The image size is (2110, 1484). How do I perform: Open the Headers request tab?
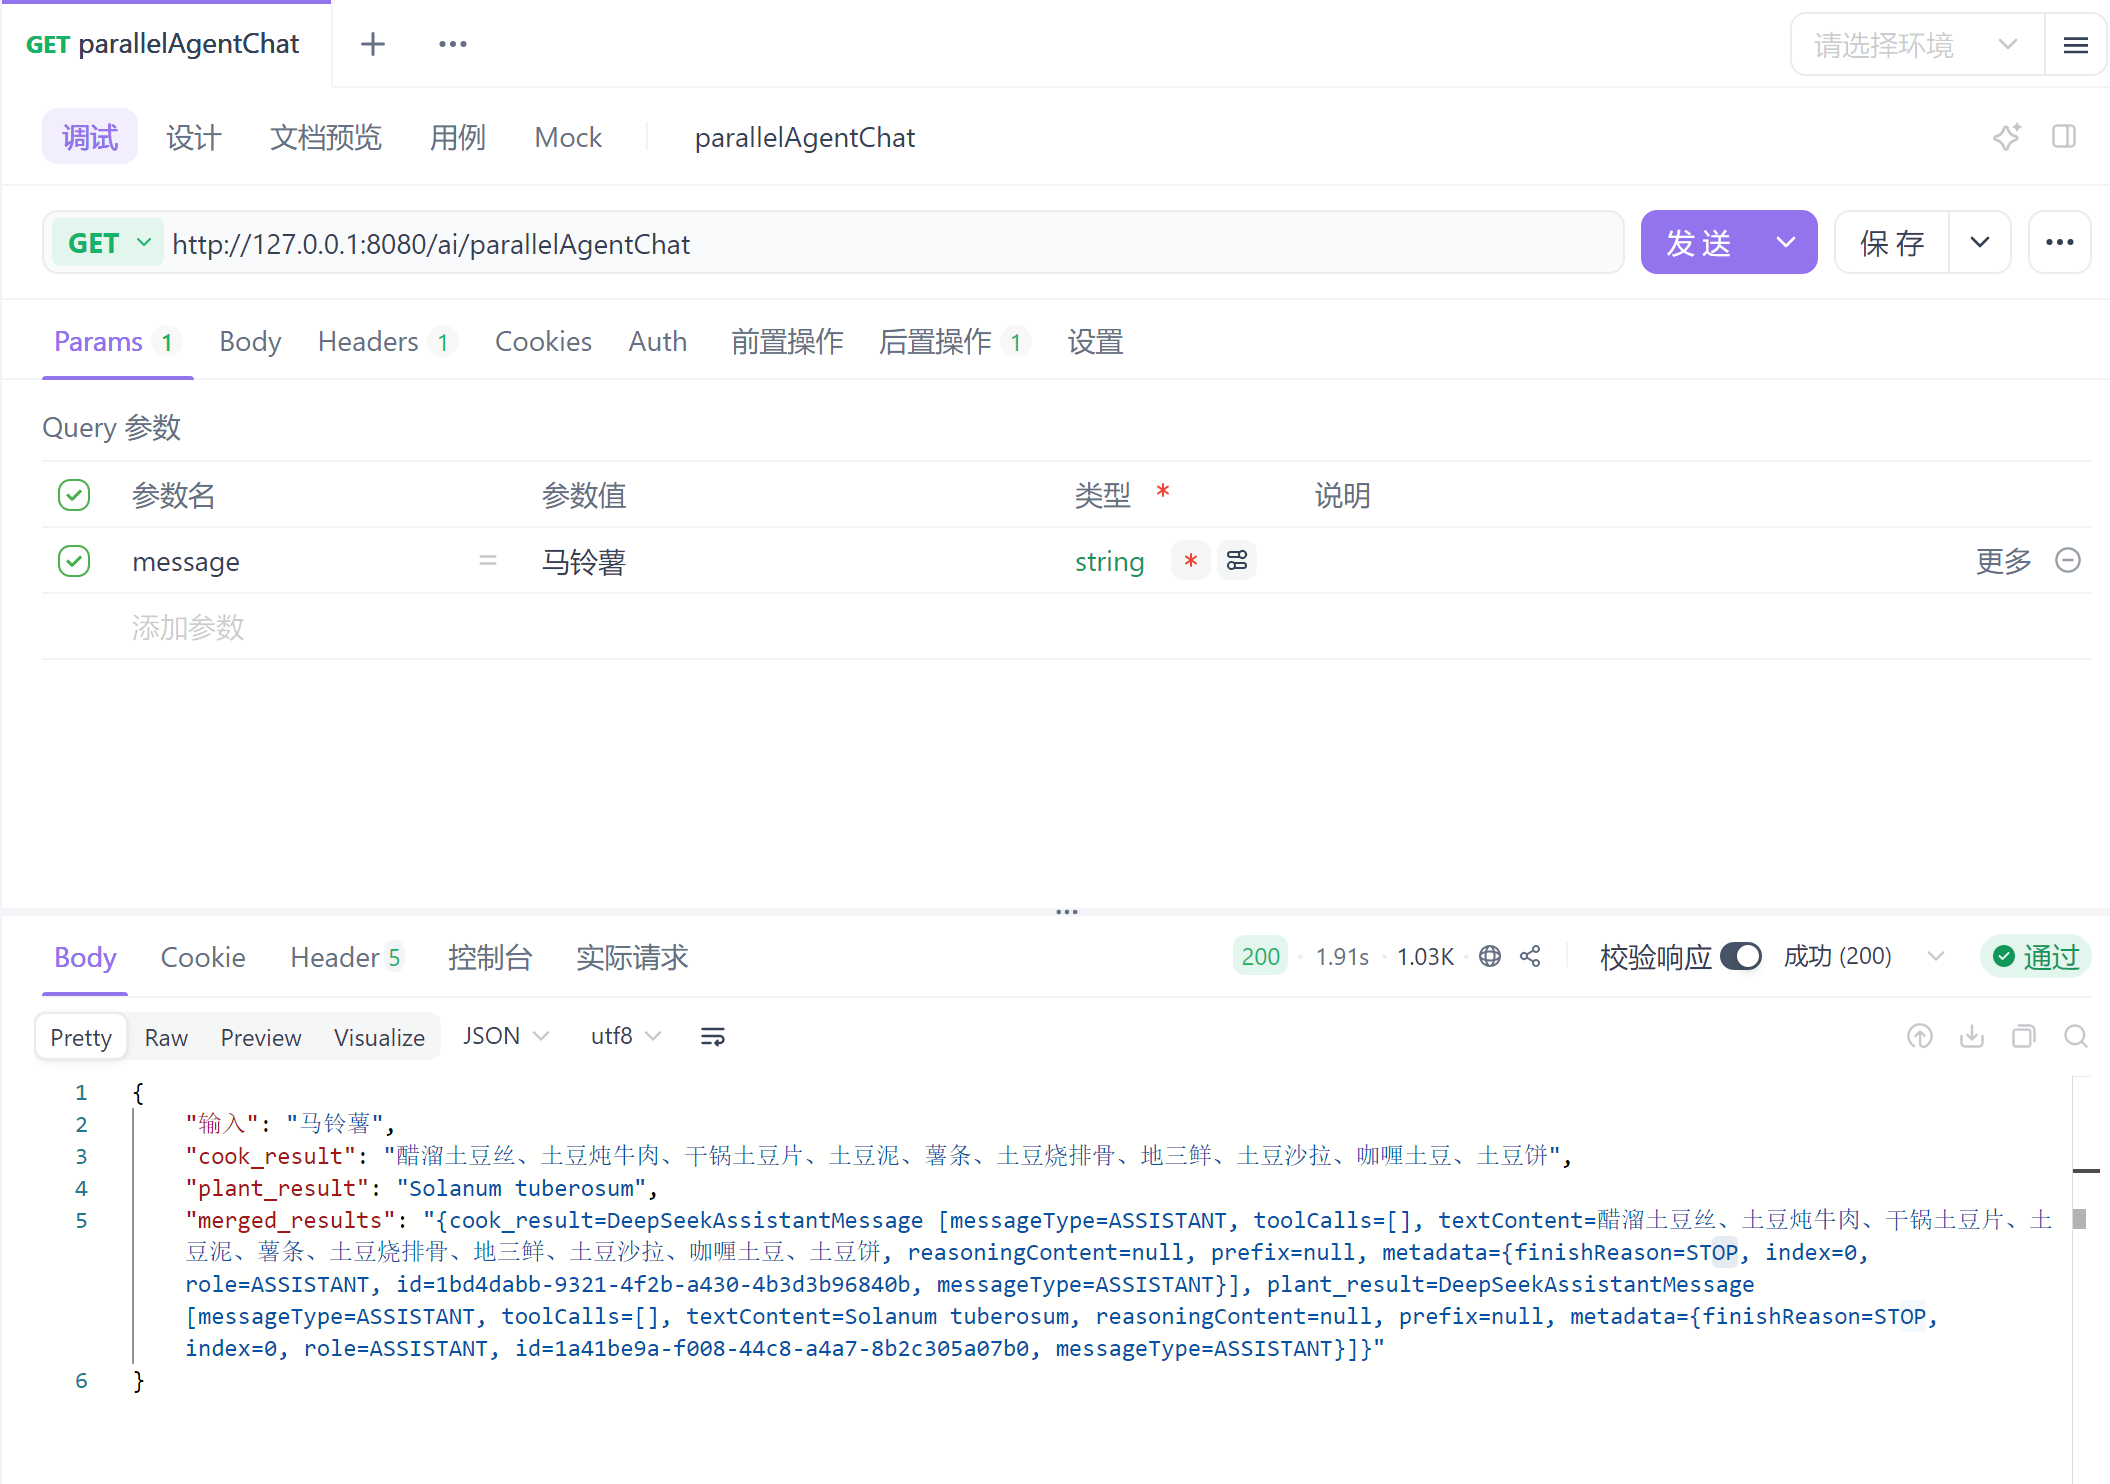click(x=387, y=342)
